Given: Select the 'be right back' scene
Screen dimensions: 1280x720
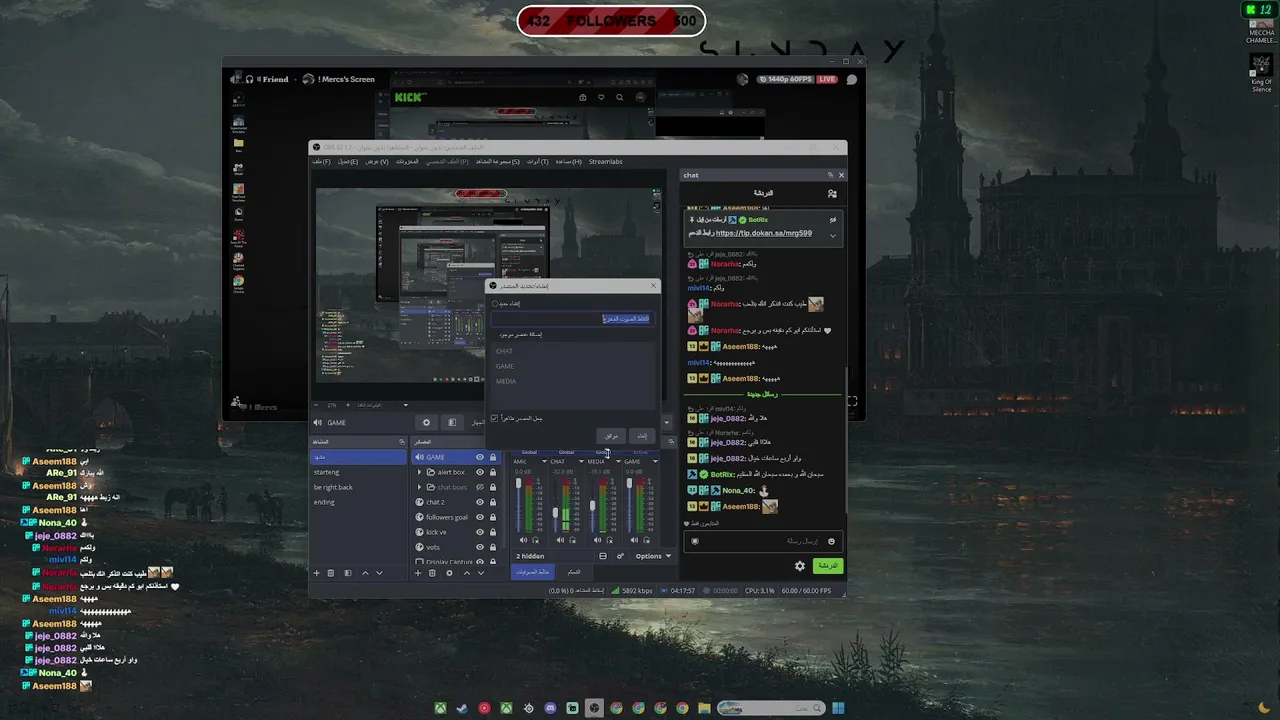Looking at the screenshot, I should click(358, 487).
